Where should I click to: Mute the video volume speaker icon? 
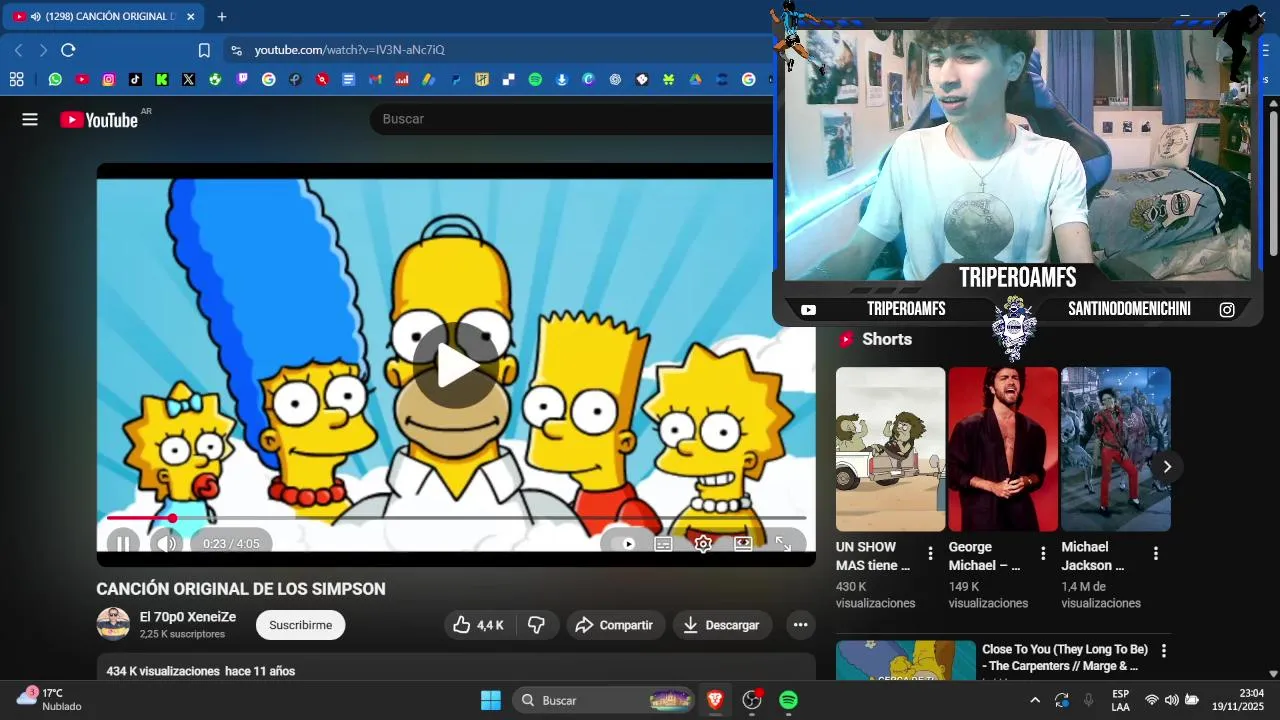(x=166, y=544)
